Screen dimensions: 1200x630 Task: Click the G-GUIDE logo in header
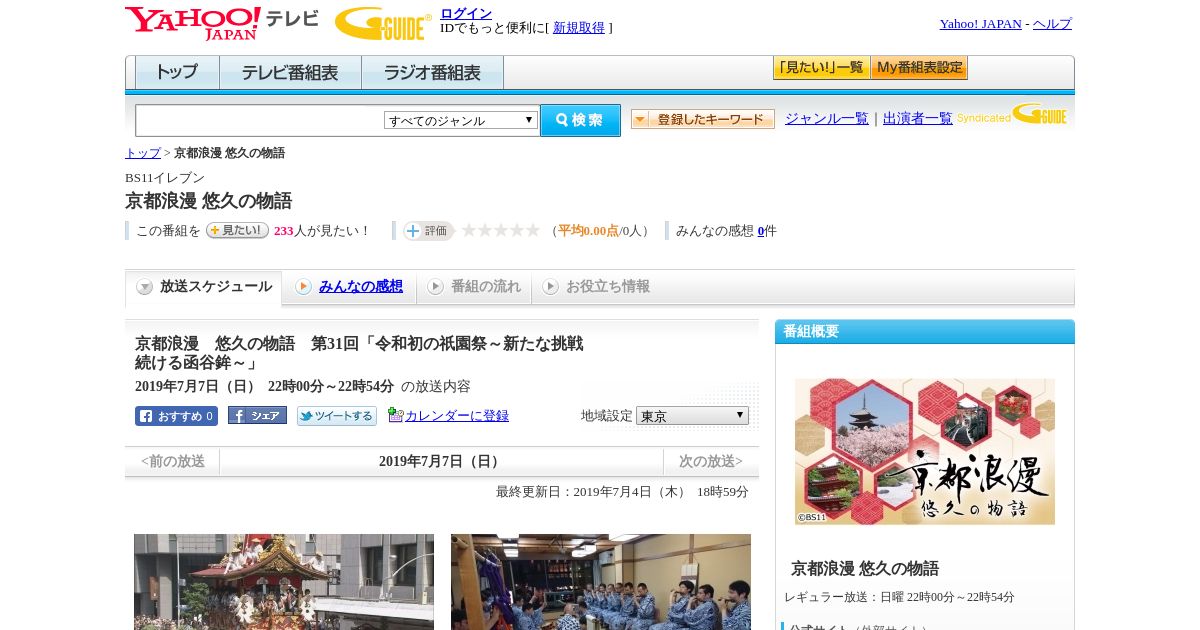[383, 23]
